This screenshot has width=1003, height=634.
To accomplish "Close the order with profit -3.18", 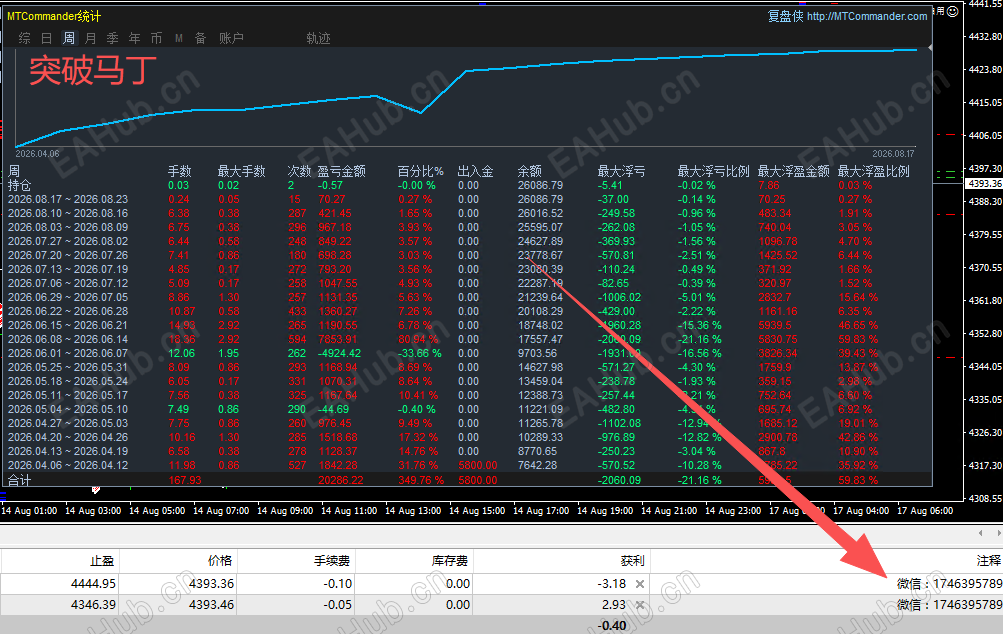I will click(x=640, y=583).
